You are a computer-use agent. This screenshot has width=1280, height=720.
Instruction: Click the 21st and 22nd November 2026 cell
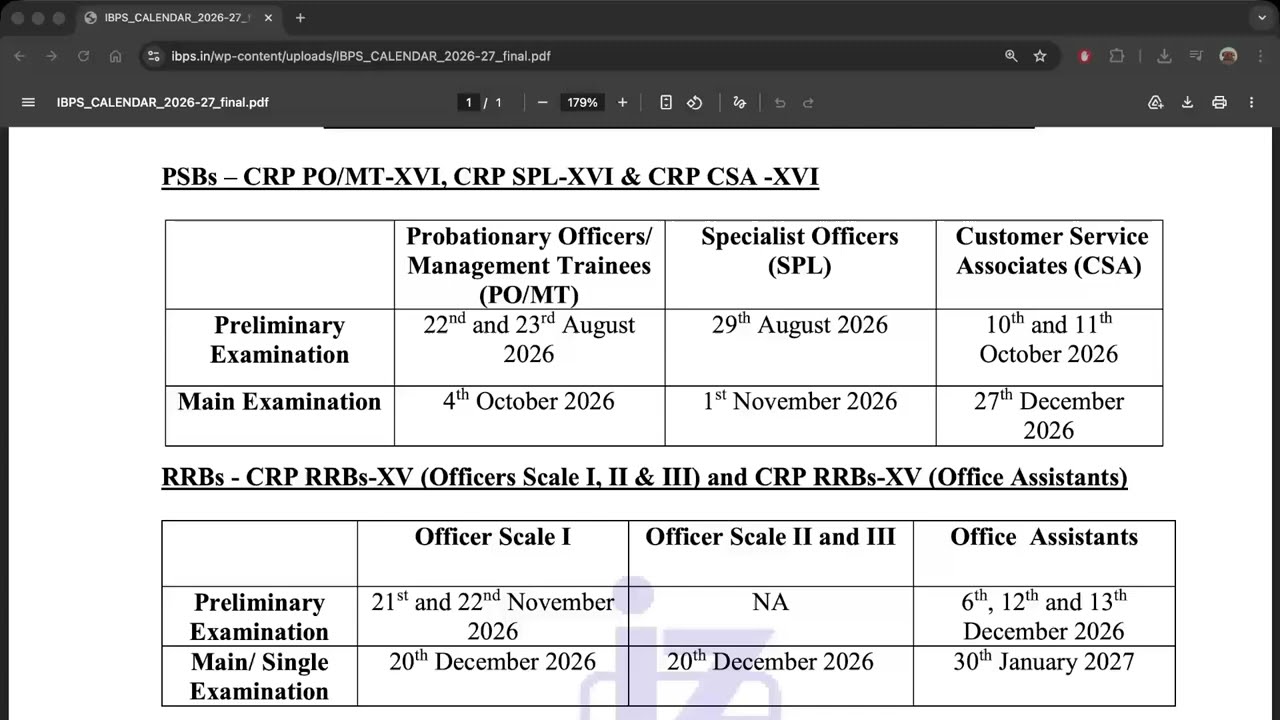click(x=493, y=616)
